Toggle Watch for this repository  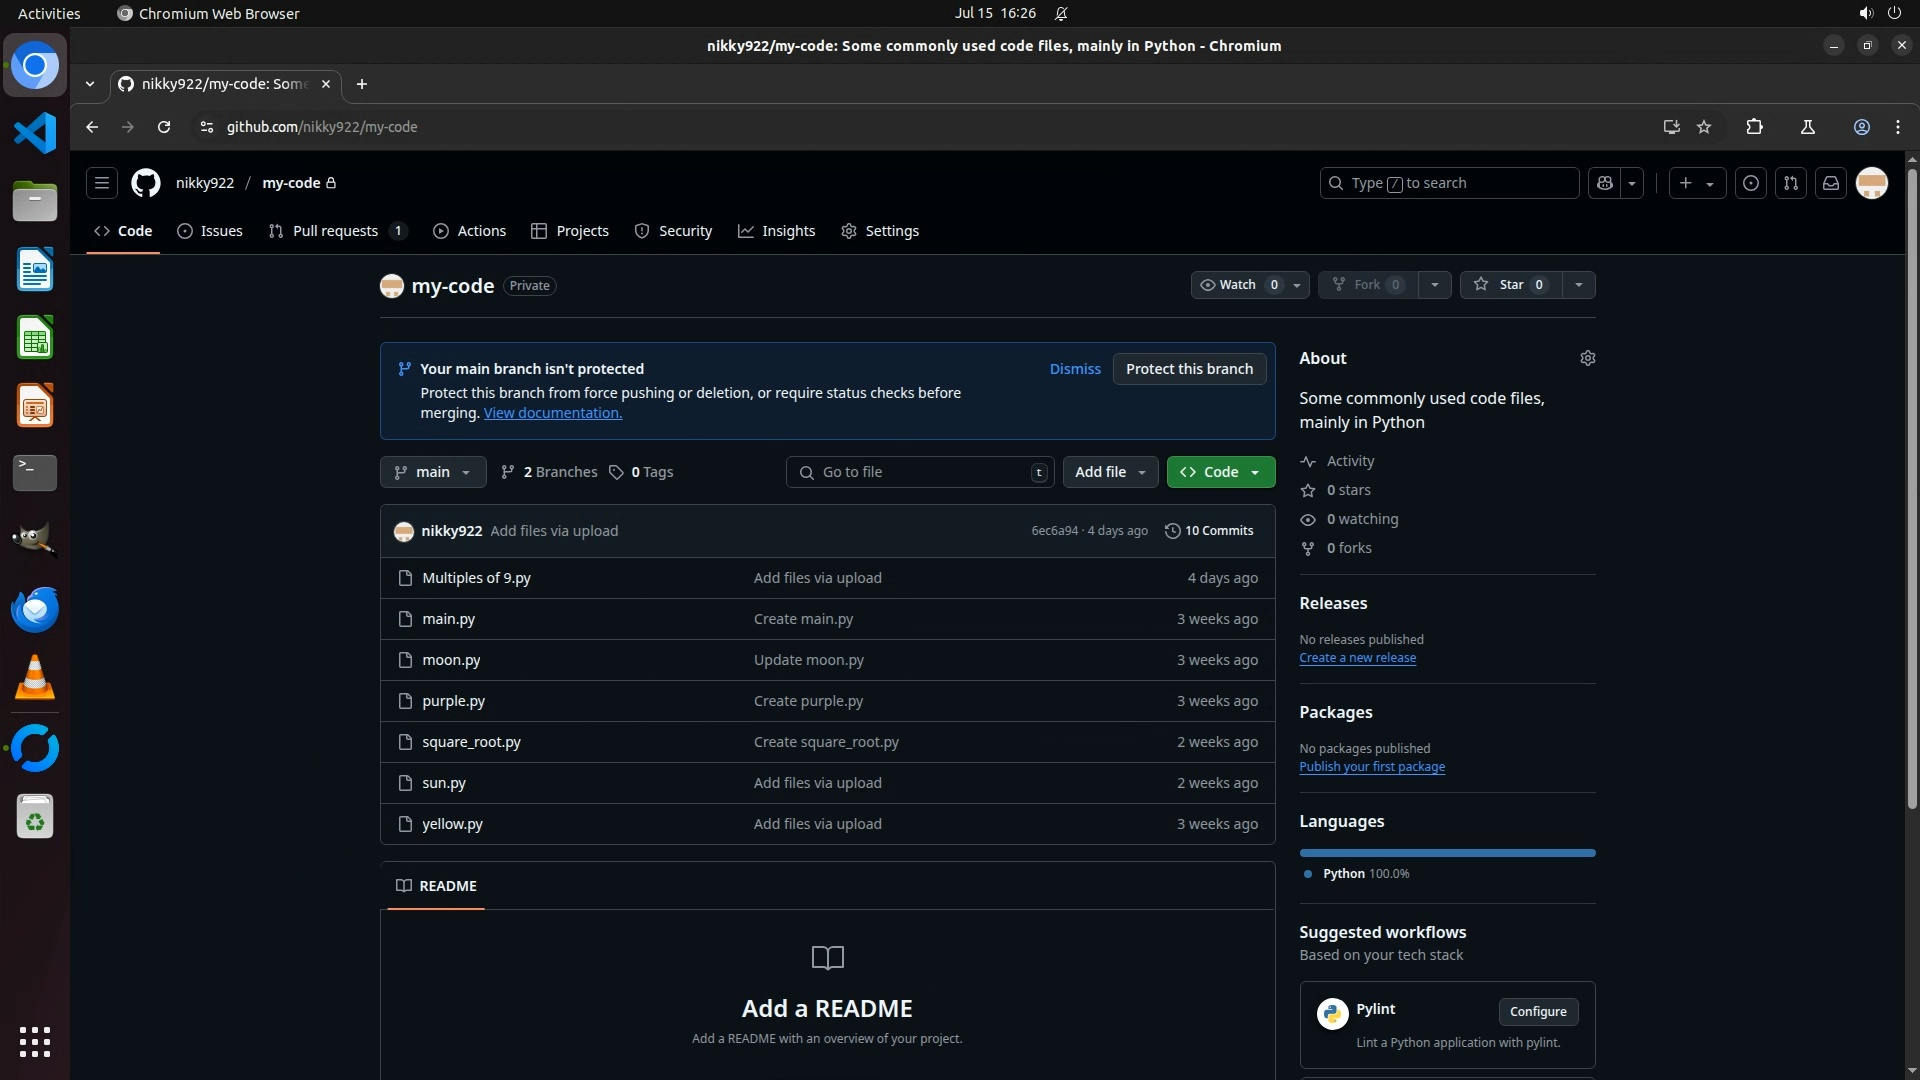[x=1238, y=285]
